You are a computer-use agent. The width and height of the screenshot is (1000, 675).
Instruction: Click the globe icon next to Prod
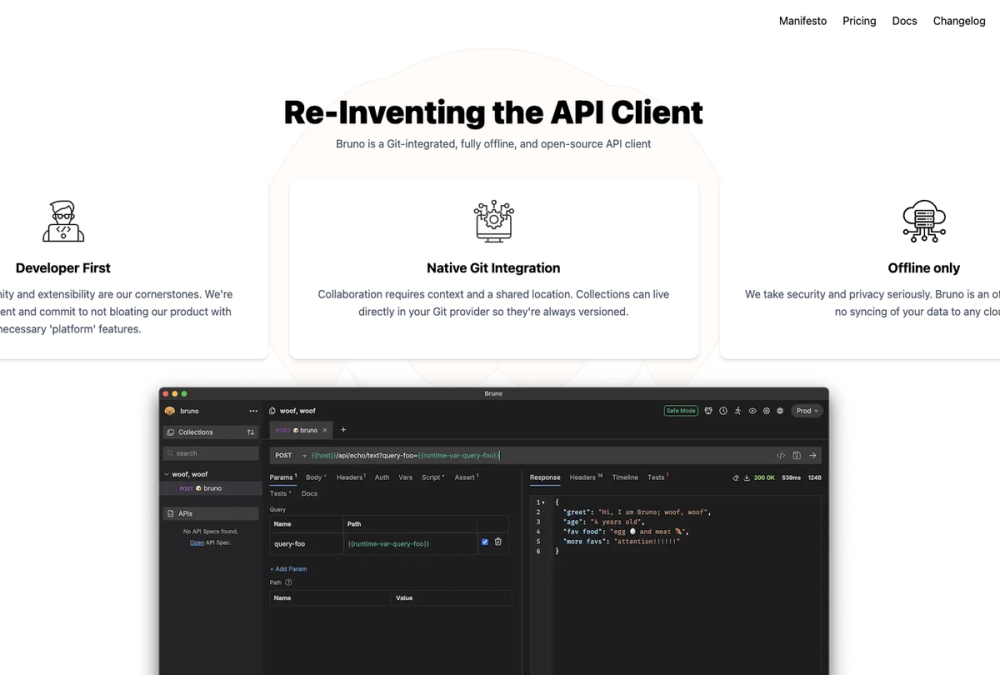[x=780, y=411]
